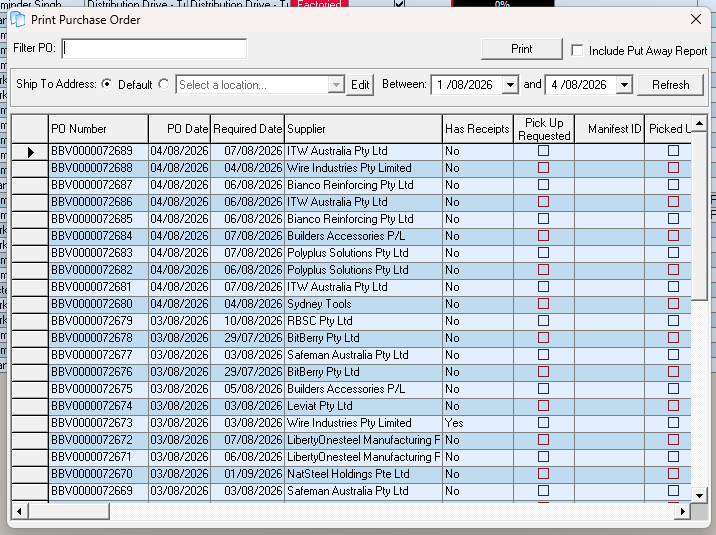Click supplier RBSC Pty Ltd cell
The image size is (716, 535).
coord(363,321)
